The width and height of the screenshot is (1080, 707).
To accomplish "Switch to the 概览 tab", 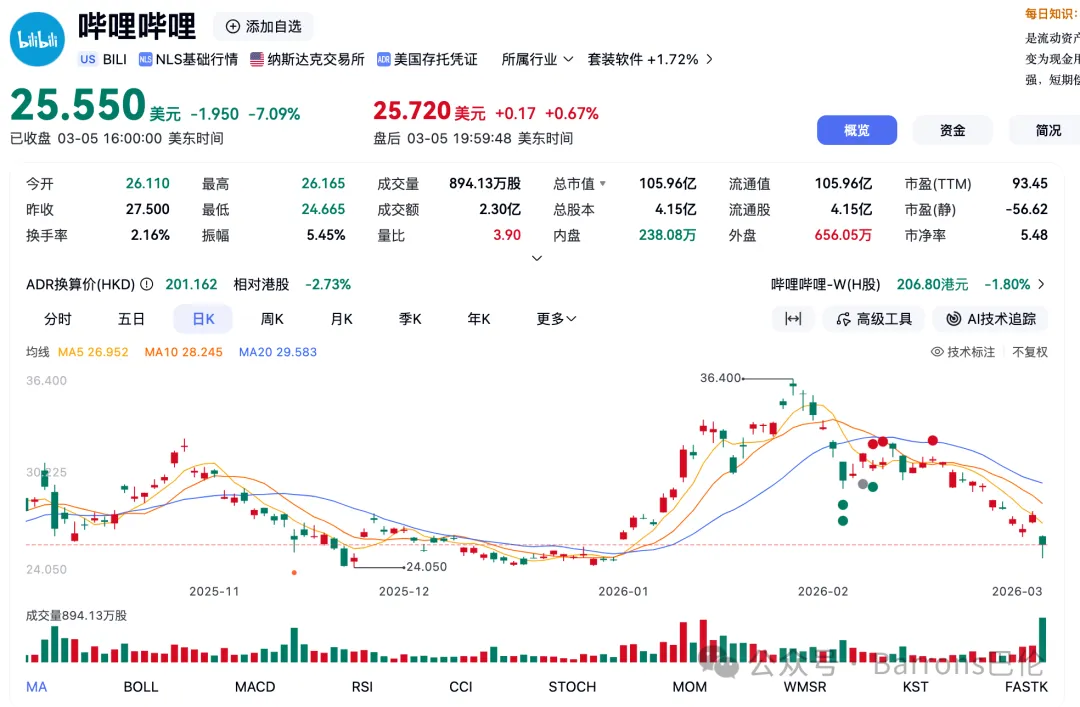I will click(857, 130).
